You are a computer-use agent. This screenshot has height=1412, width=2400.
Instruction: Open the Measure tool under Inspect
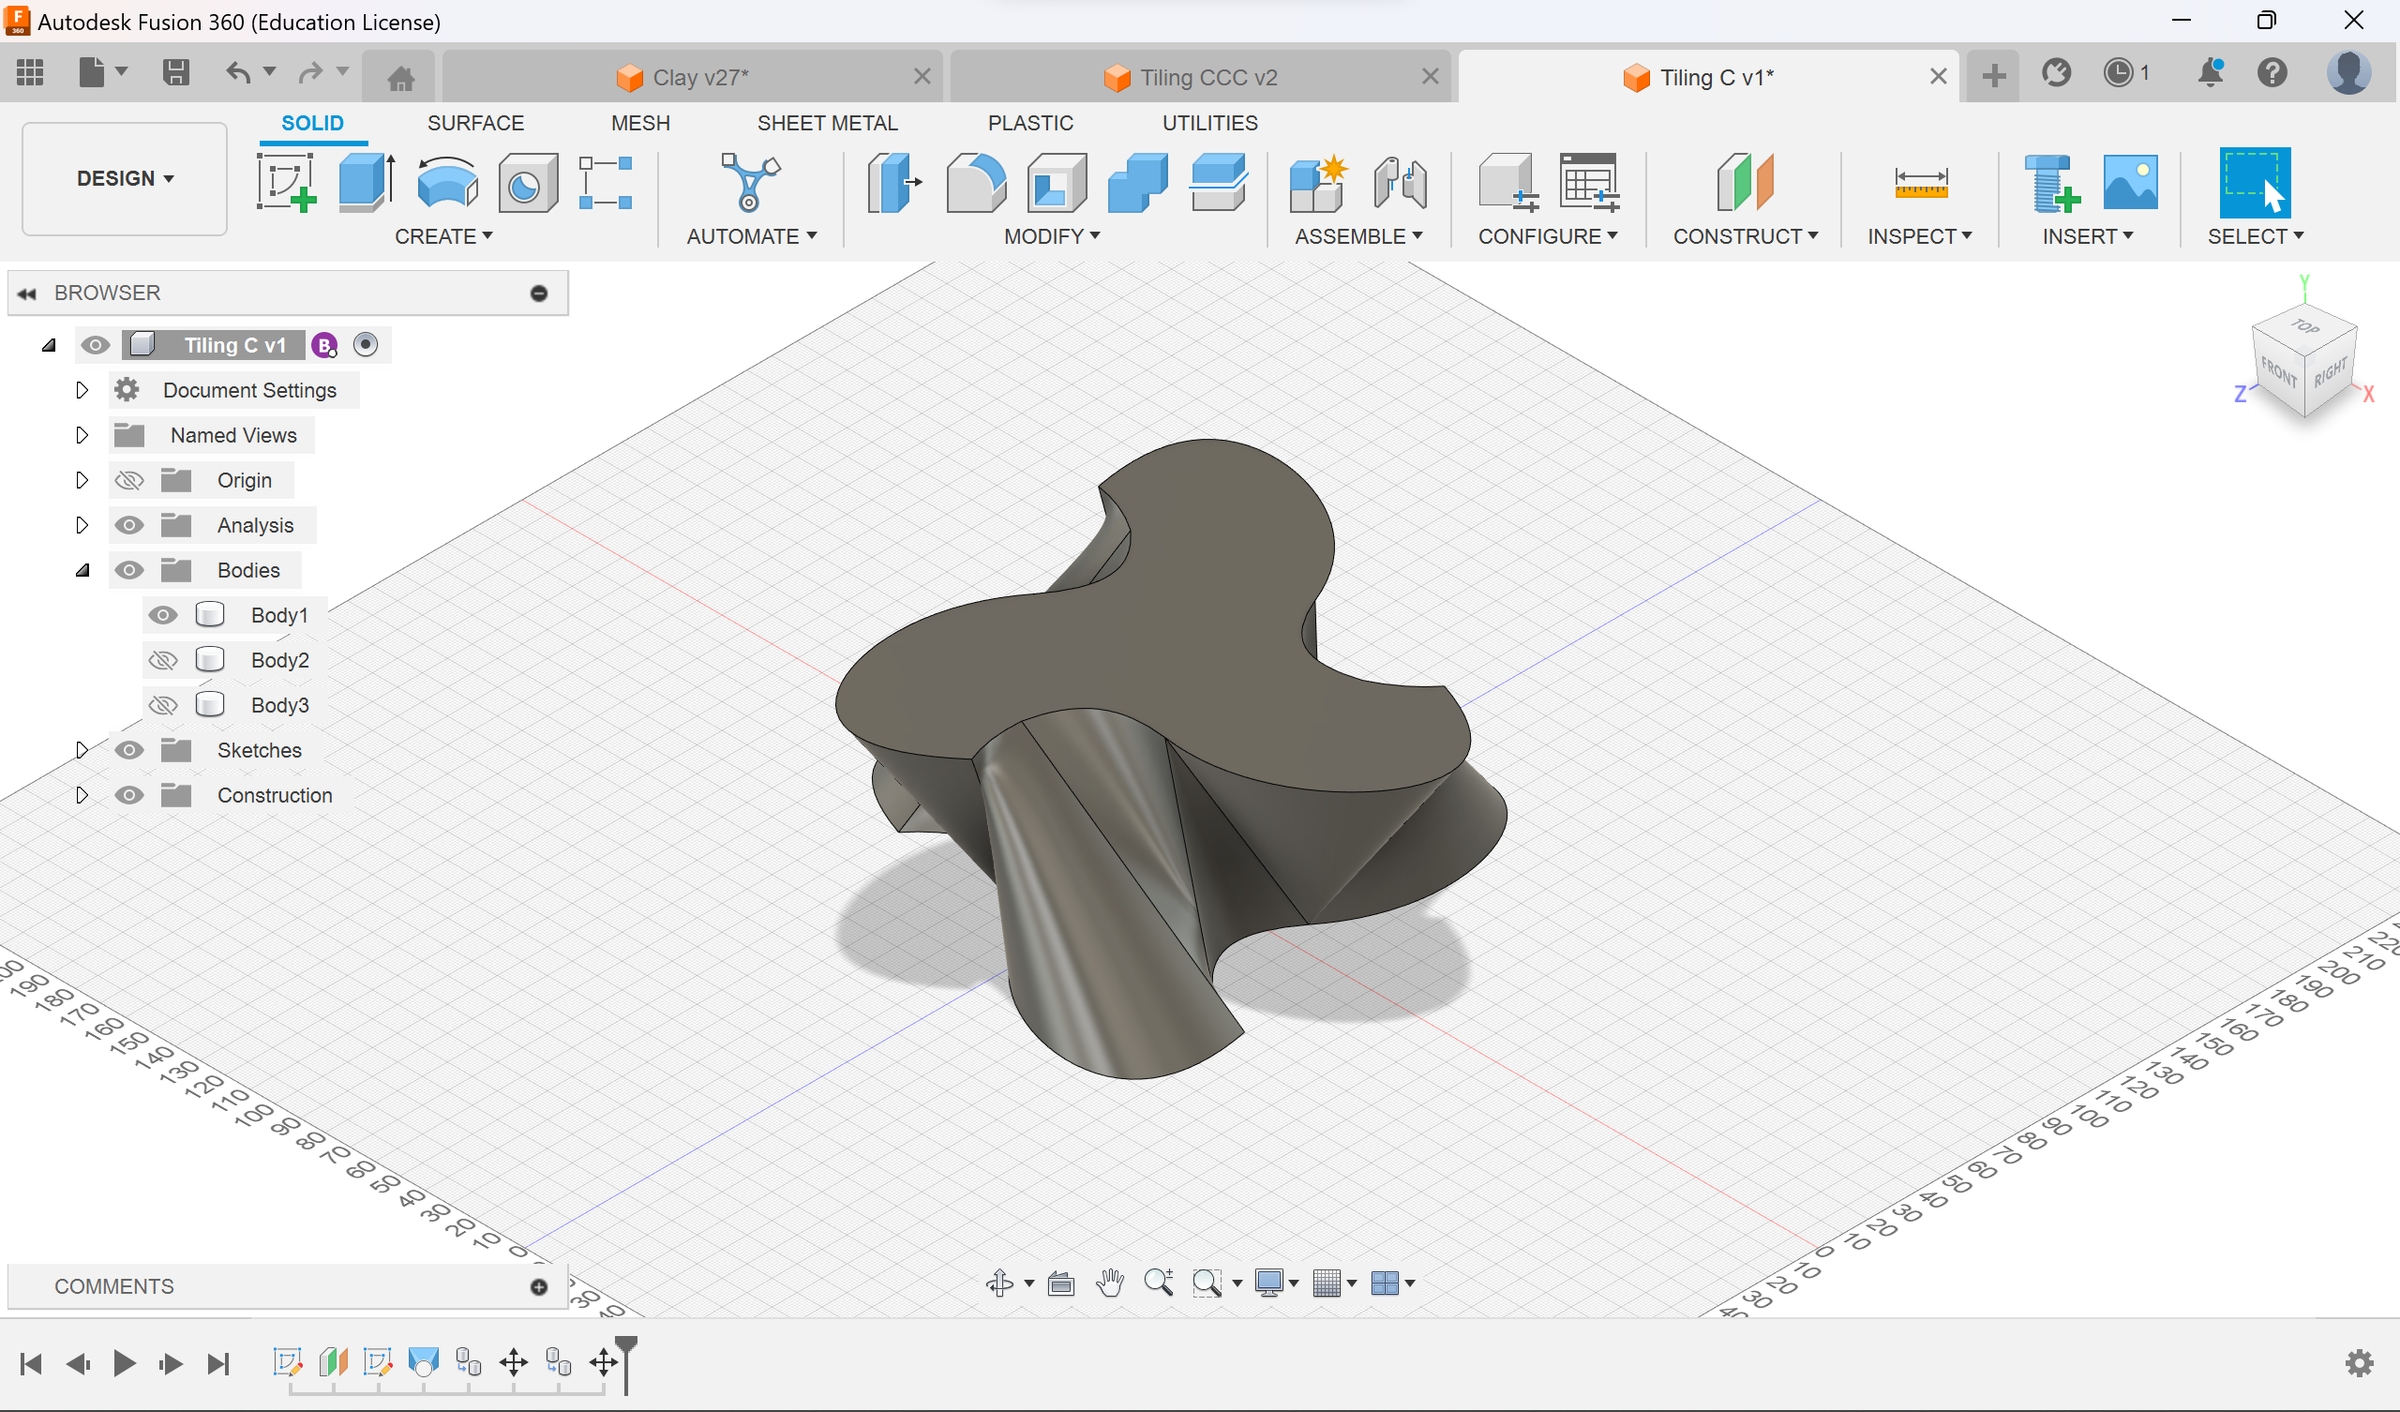click(1920, 182)
